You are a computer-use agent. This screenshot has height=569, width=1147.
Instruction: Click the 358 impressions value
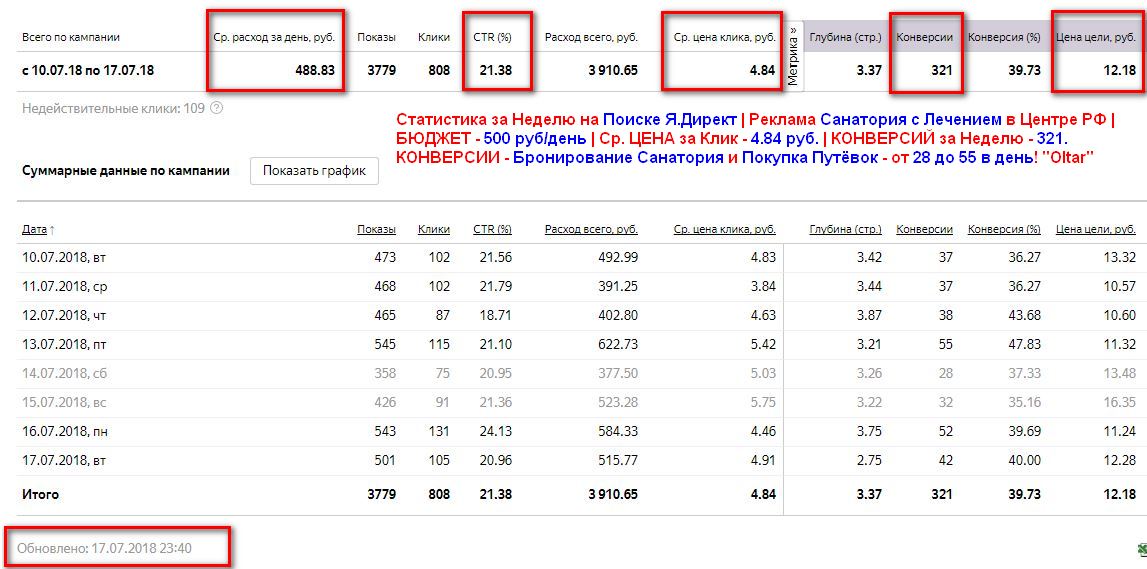[x=384, y=374]
